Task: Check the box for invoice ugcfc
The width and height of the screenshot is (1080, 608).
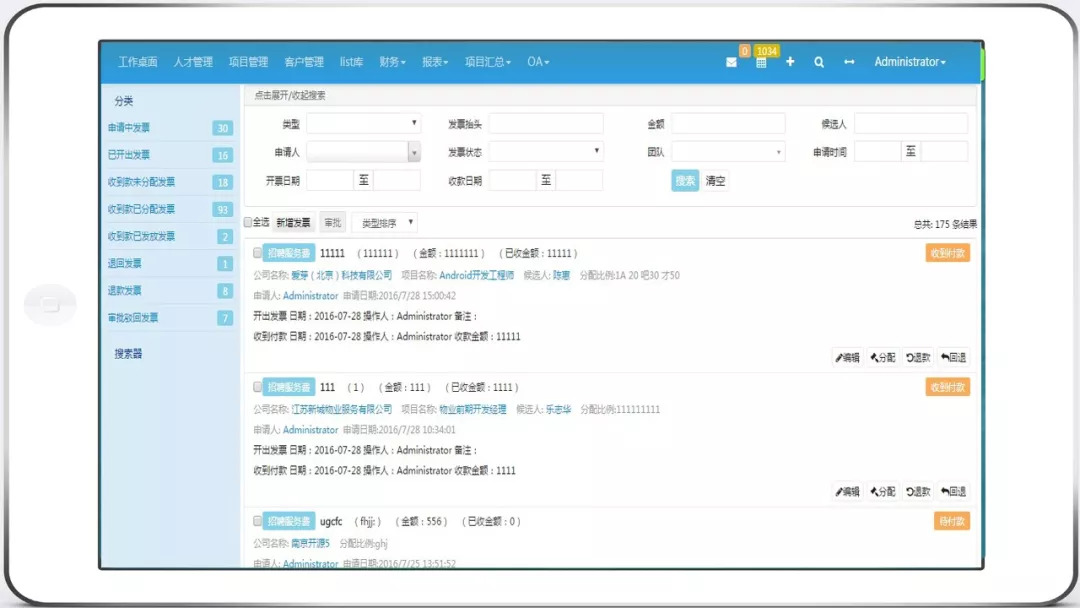Action: pyautogui.click(x=258, y=521)
